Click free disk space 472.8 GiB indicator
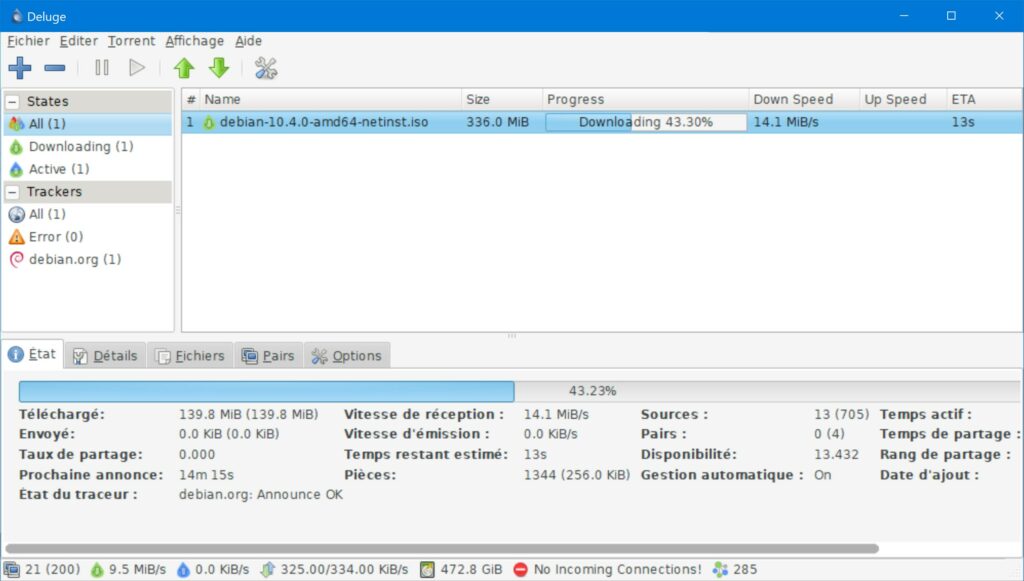Viewport: 1024px width, 581px height. pyautogui.click(x=462, y=570)
